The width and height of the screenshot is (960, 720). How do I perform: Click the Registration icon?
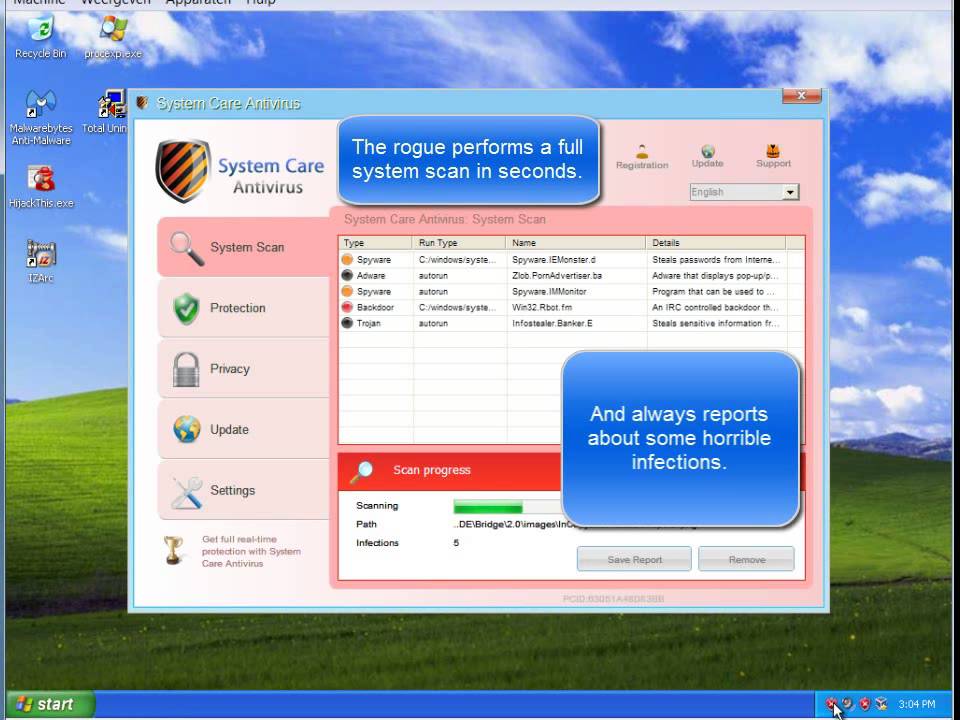(x=642, y=151)
